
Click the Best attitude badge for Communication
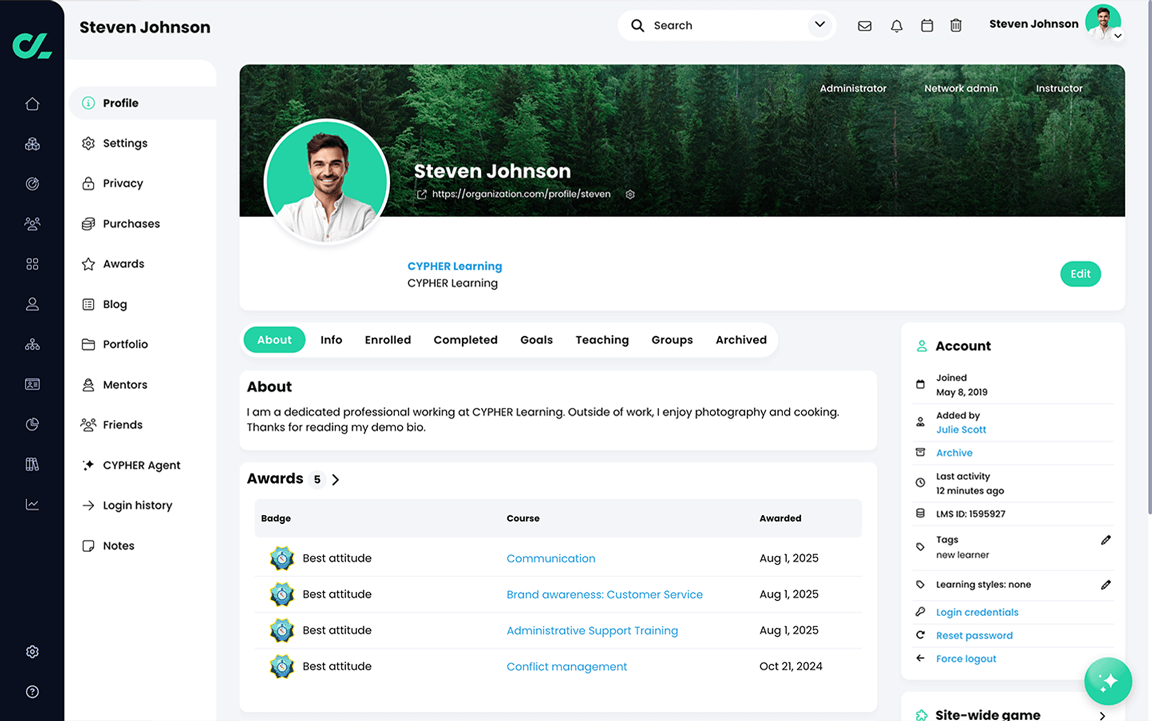click(x=281, y=559)
